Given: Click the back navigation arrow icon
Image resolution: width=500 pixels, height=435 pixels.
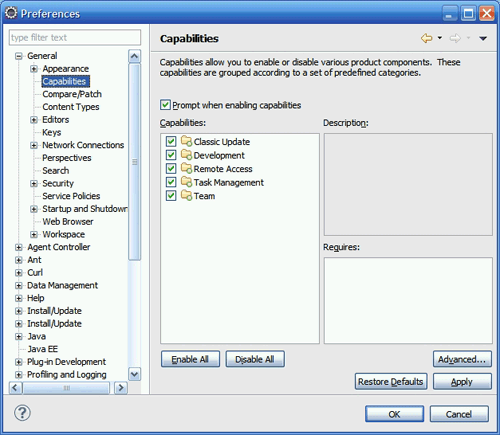Looking at the screenshot, I should 426,38.
